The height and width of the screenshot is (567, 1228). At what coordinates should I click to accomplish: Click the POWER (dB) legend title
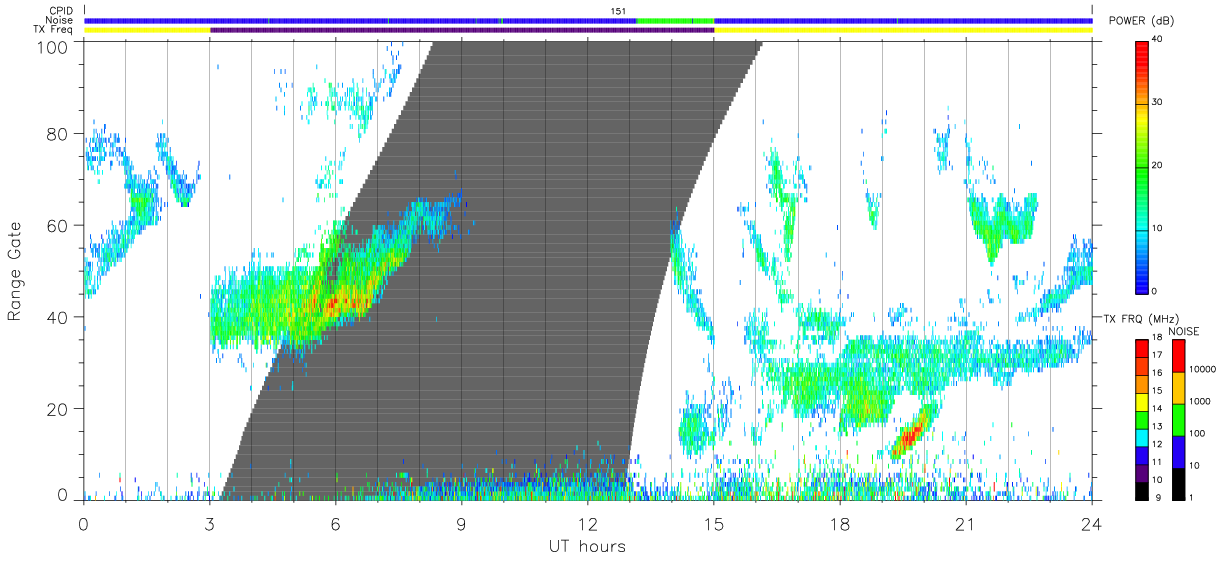point(1142,21)
